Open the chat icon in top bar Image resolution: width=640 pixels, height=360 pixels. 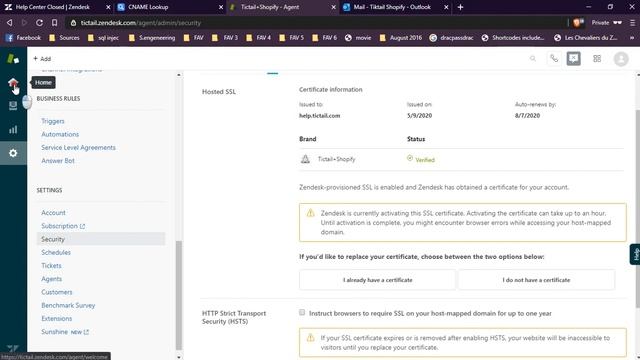click(x=573, y=59)
